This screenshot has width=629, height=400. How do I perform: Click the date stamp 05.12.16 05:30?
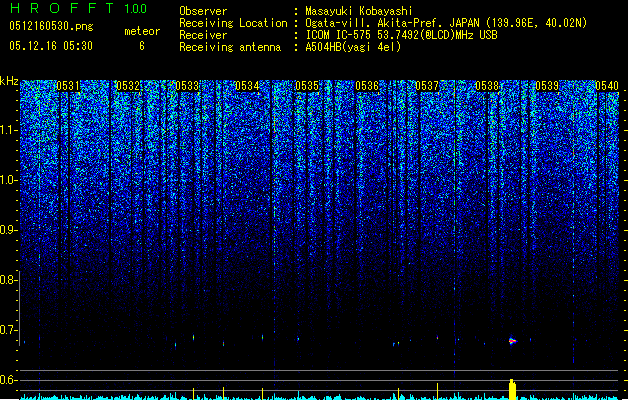pyautogui.click(x=51, y=46)
